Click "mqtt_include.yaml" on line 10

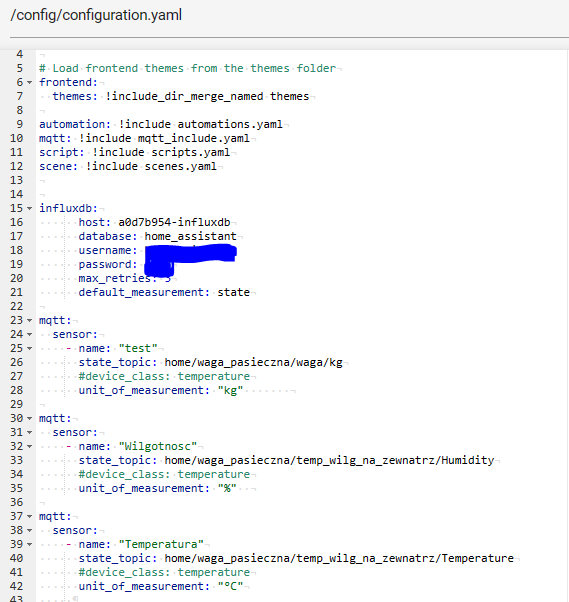194,138
